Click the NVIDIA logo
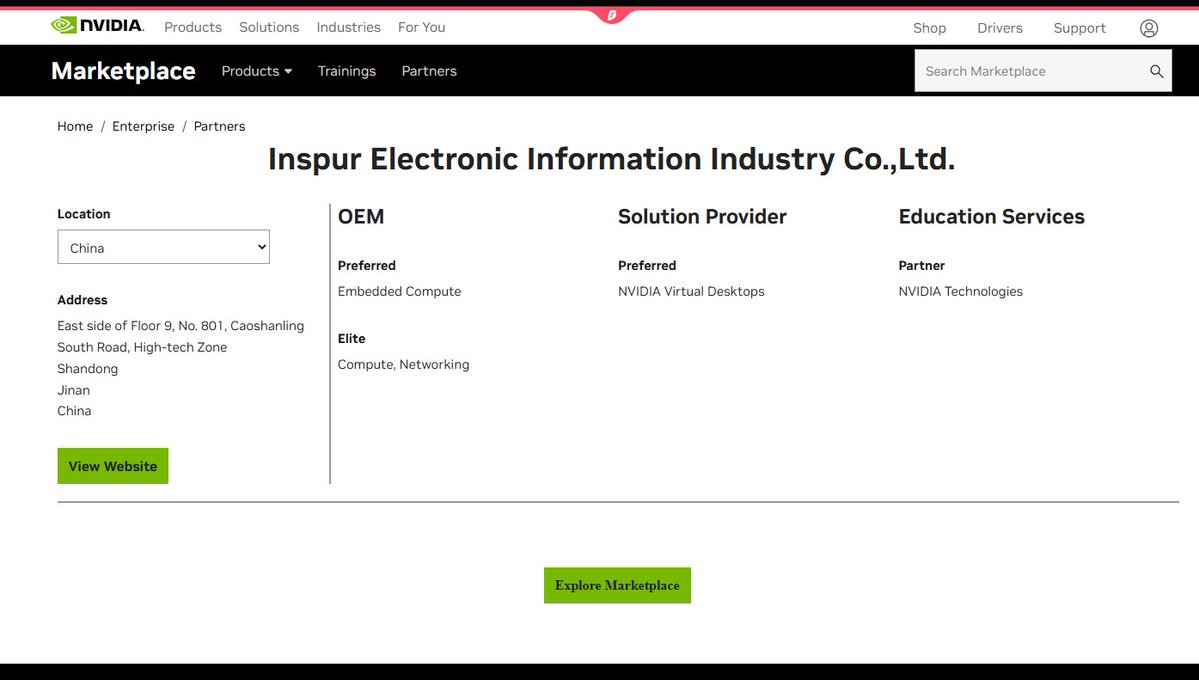The height and width of the screenshot is (680, 1199). tap(97, 25)
